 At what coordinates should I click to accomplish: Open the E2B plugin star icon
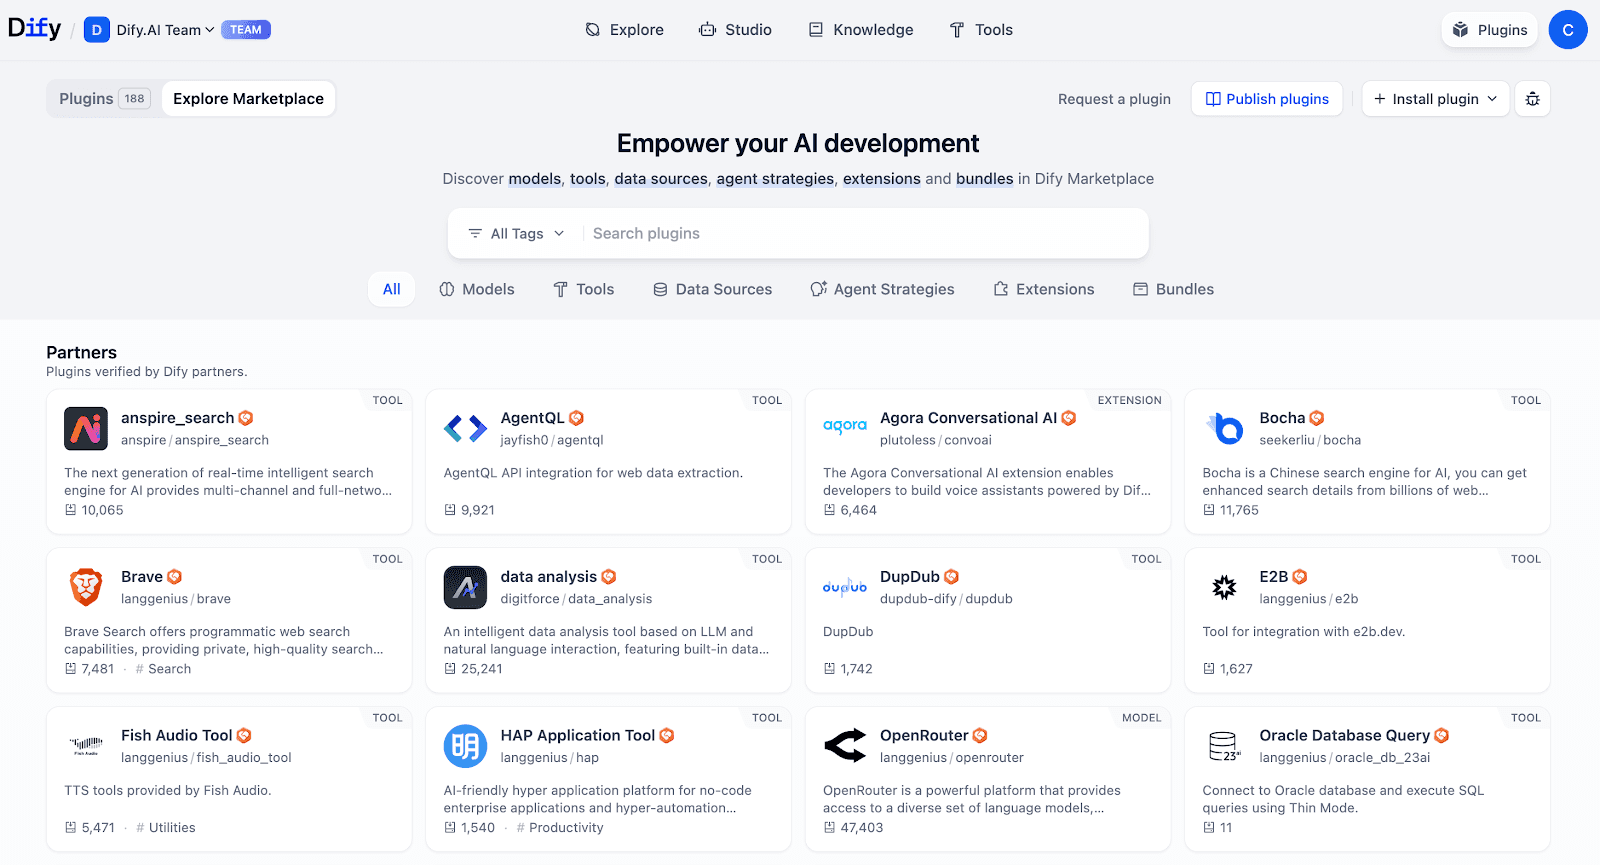click(1224, 587)
